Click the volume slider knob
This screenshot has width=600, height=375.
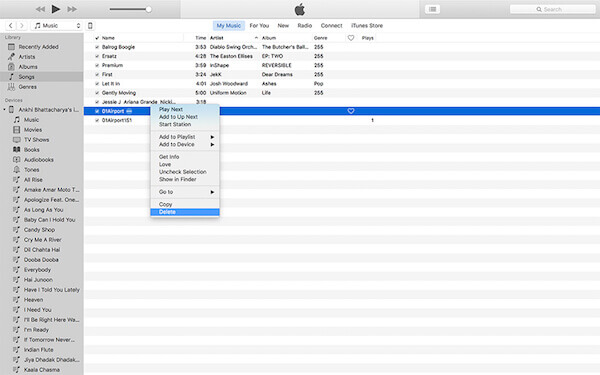(x=148, y=9)
